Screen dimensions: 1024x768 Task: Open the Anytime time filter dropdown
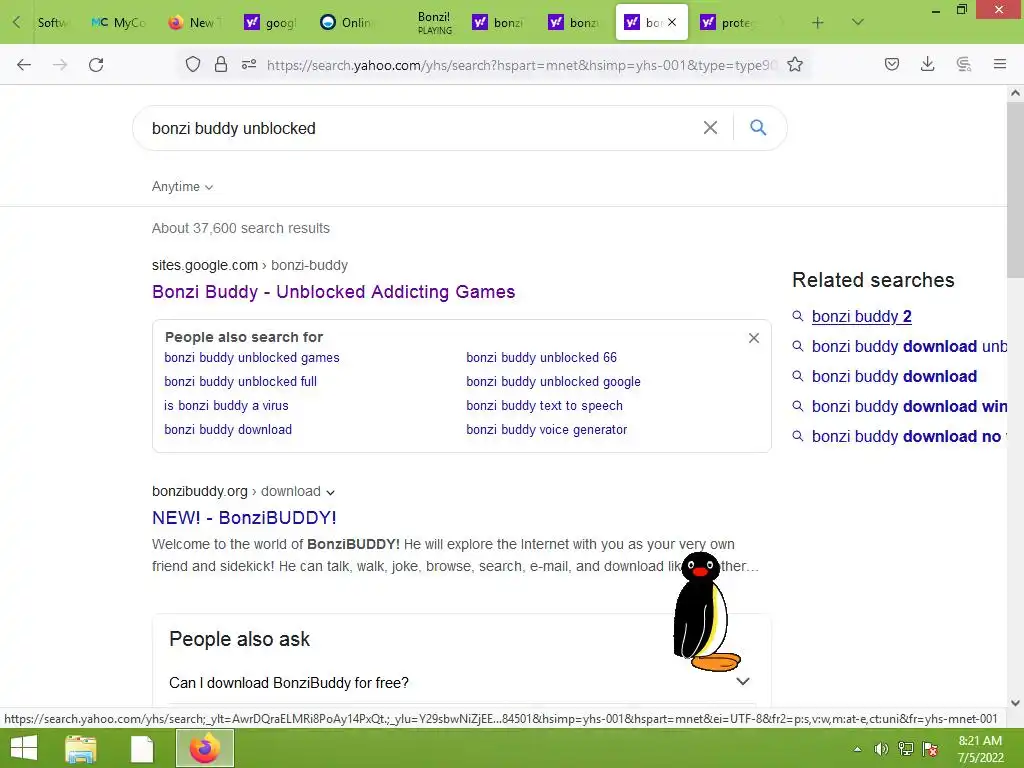coord(182,187)
